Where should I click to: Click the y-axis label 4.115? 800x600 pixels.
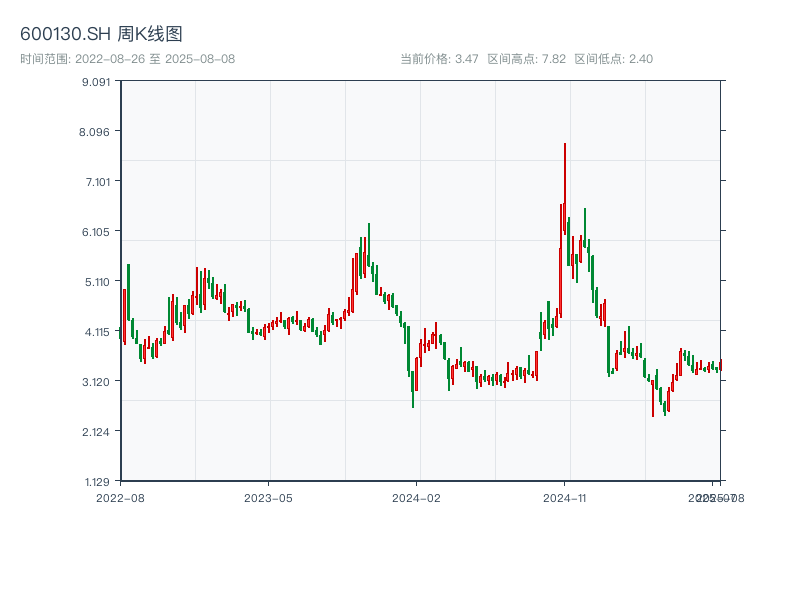tap(97, 332)
